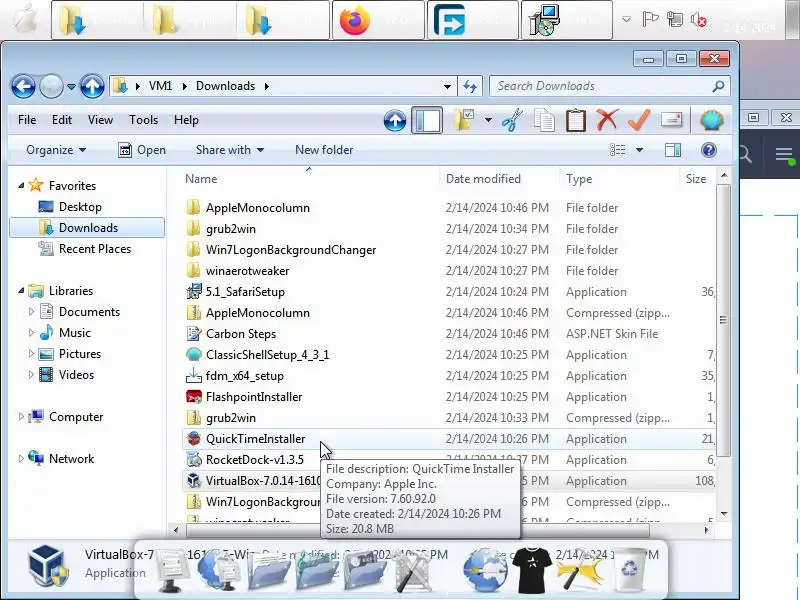Image resolution: width=800 pixels, height=600 pixels.
Task: Open the Tools menu
Action: [x=143, y=120]
